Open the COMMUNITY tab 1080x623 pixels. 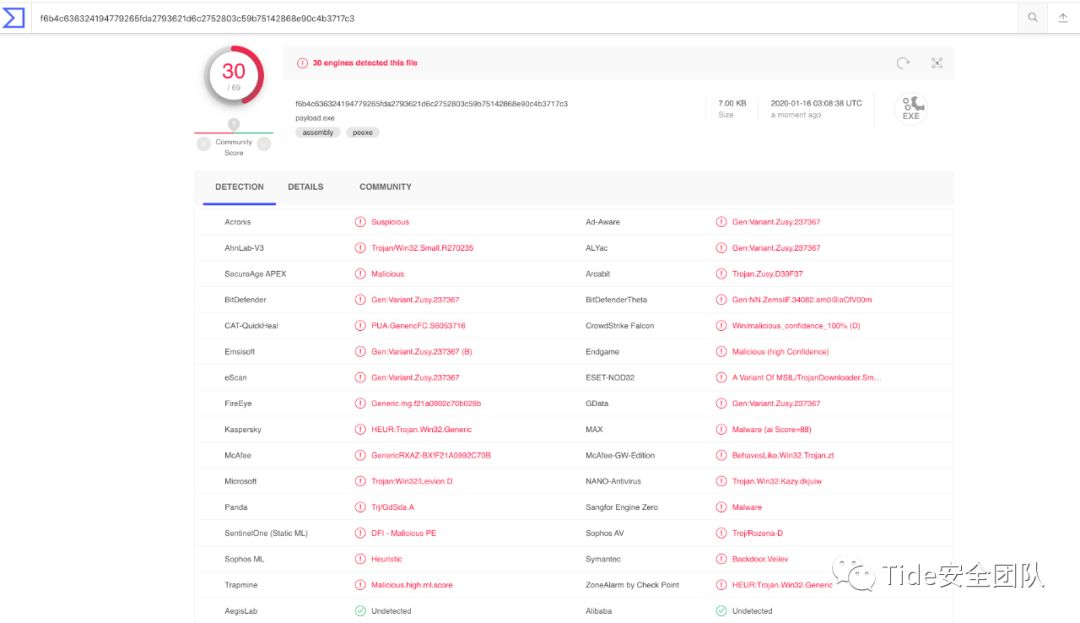[x=385, y=187]
